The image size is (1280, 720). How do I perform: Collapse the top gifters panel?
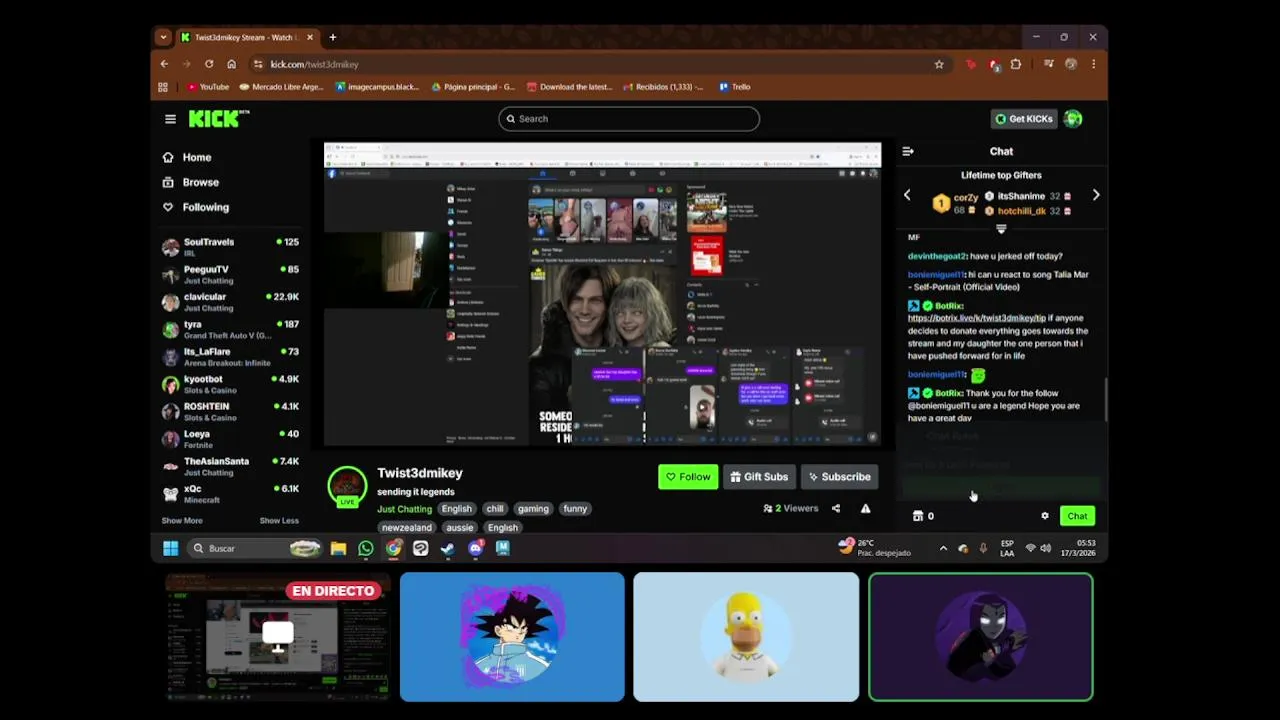1001,229
